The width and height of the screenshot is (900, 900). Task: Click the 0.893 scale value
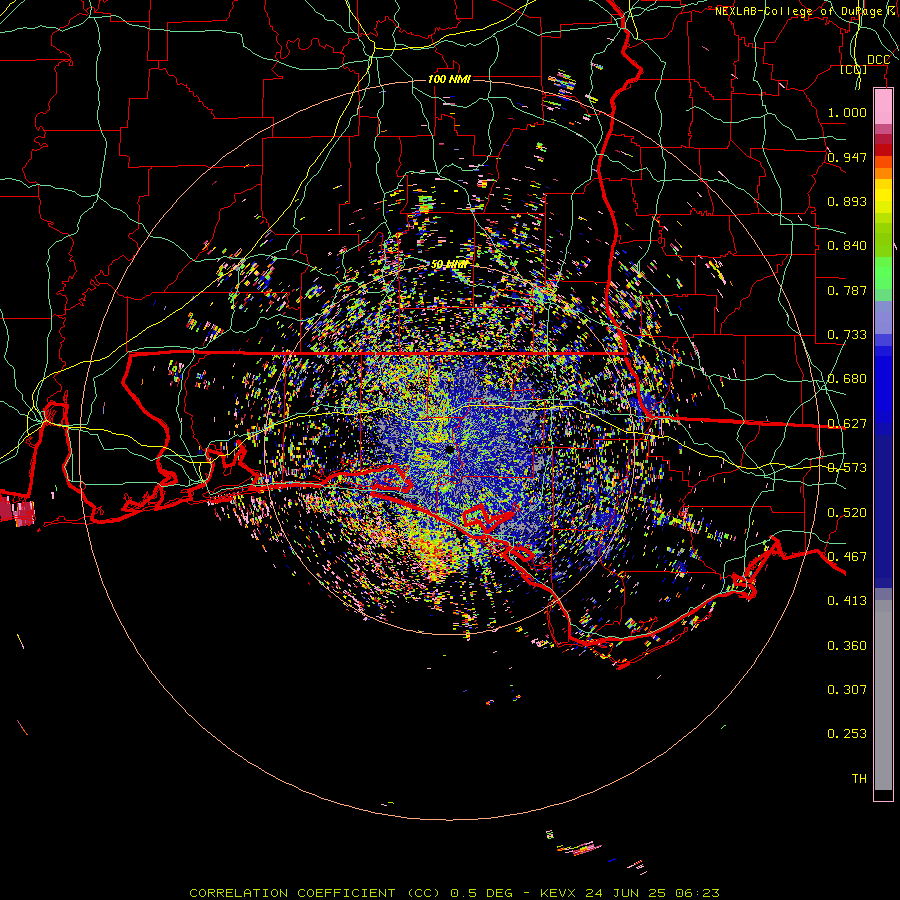tap(847, 201)
